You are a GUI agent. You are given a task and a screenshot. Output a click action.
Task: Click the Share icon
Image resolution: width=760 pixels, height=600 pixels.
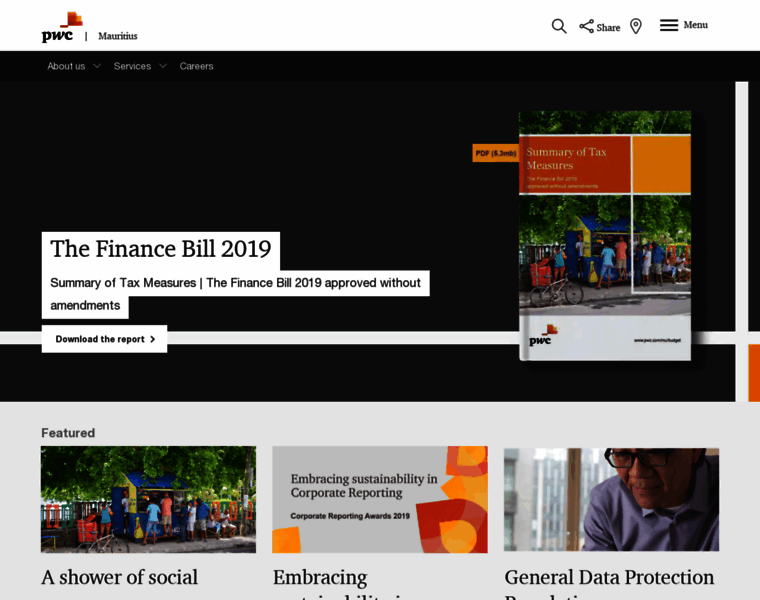point(586,26)
